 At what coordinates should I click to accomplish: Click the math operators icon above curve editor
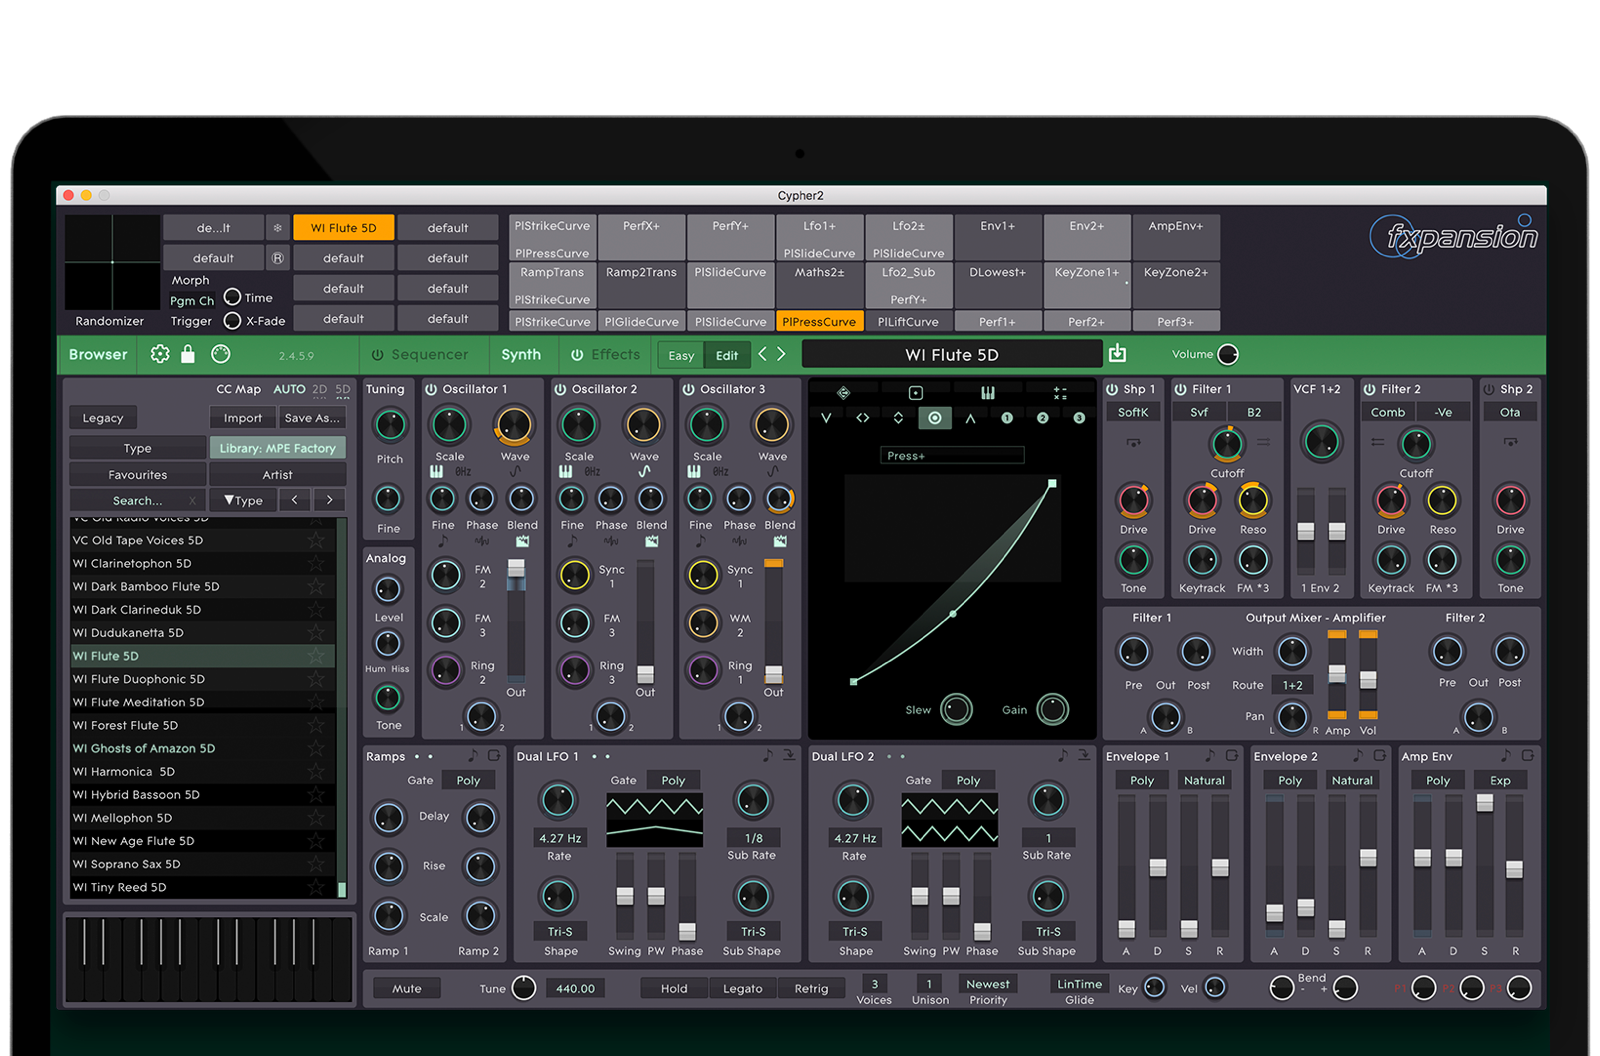pos(1060,393)
